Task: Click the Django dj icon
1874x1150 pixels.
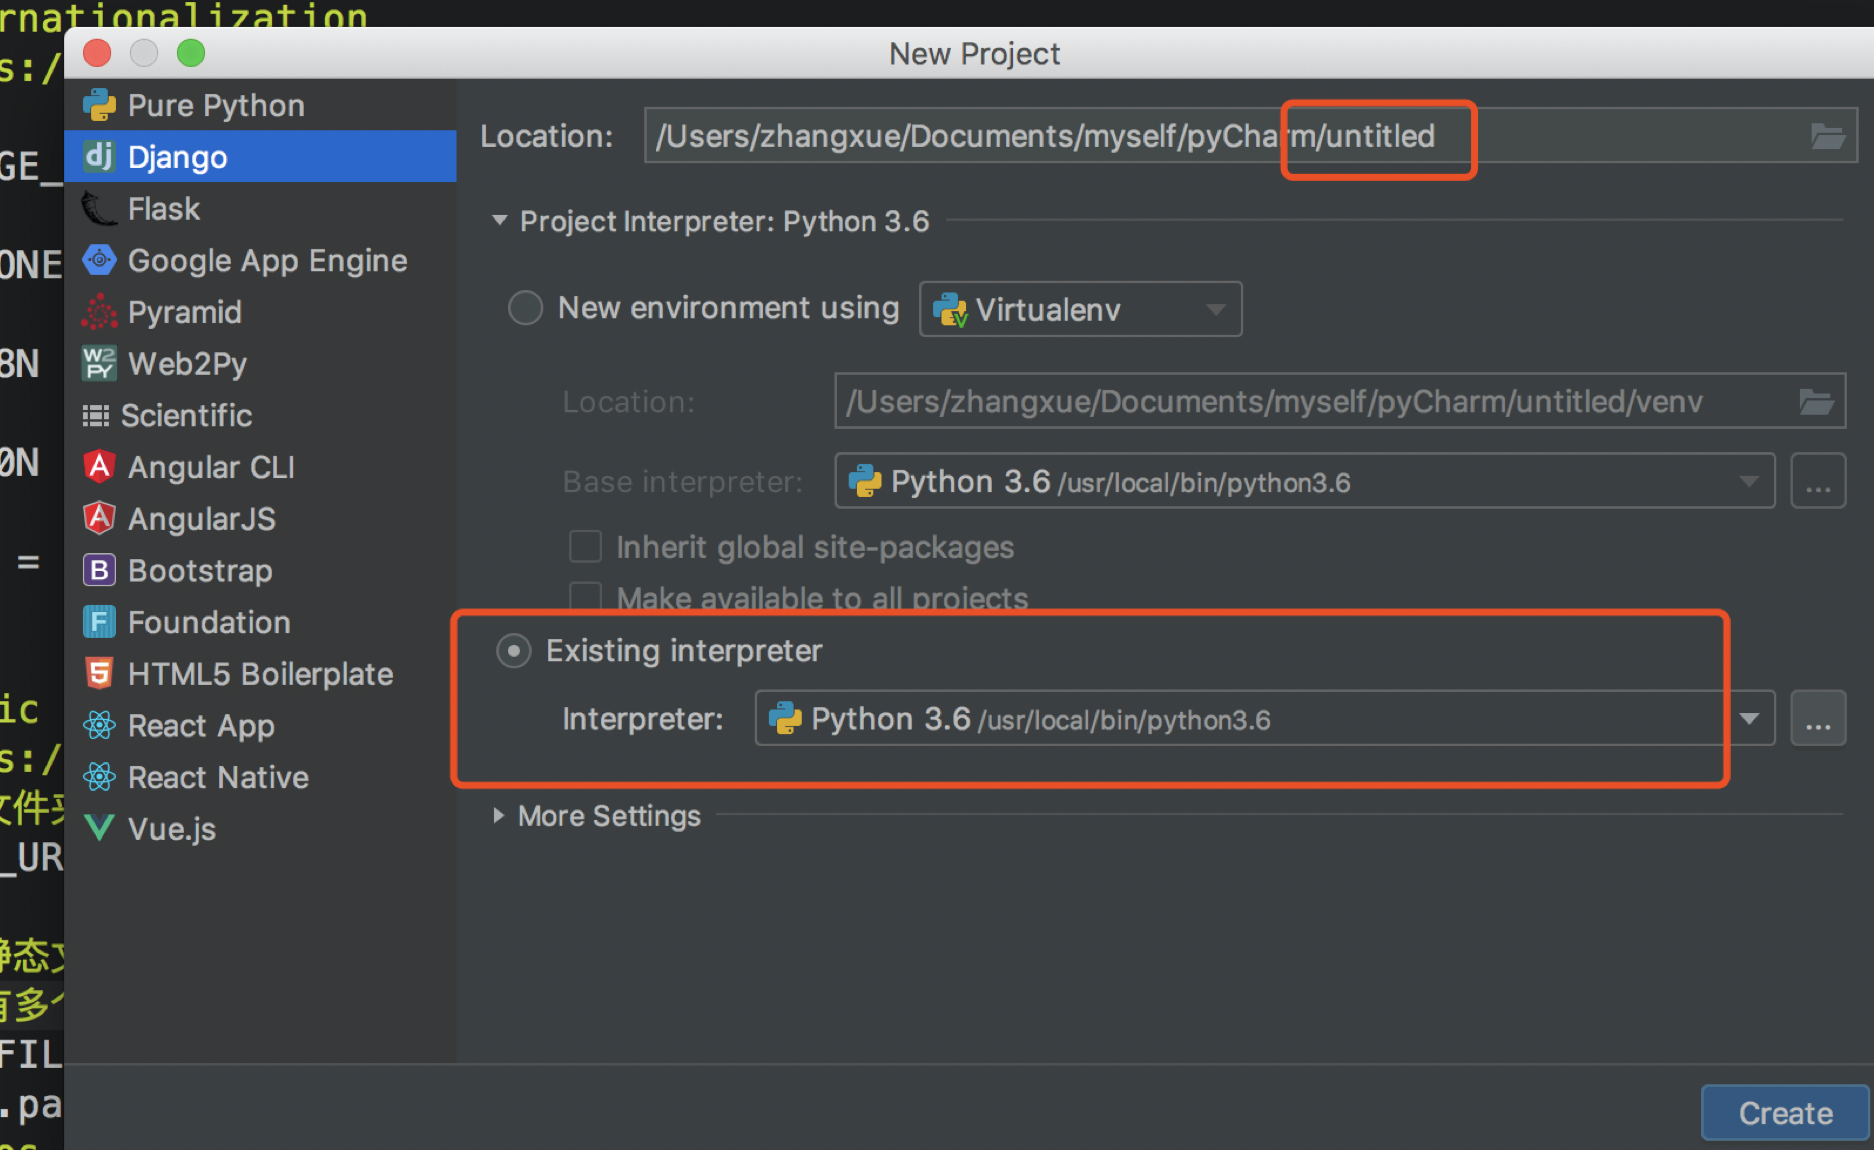Action: pyautogui.click(x=99, y=156)
